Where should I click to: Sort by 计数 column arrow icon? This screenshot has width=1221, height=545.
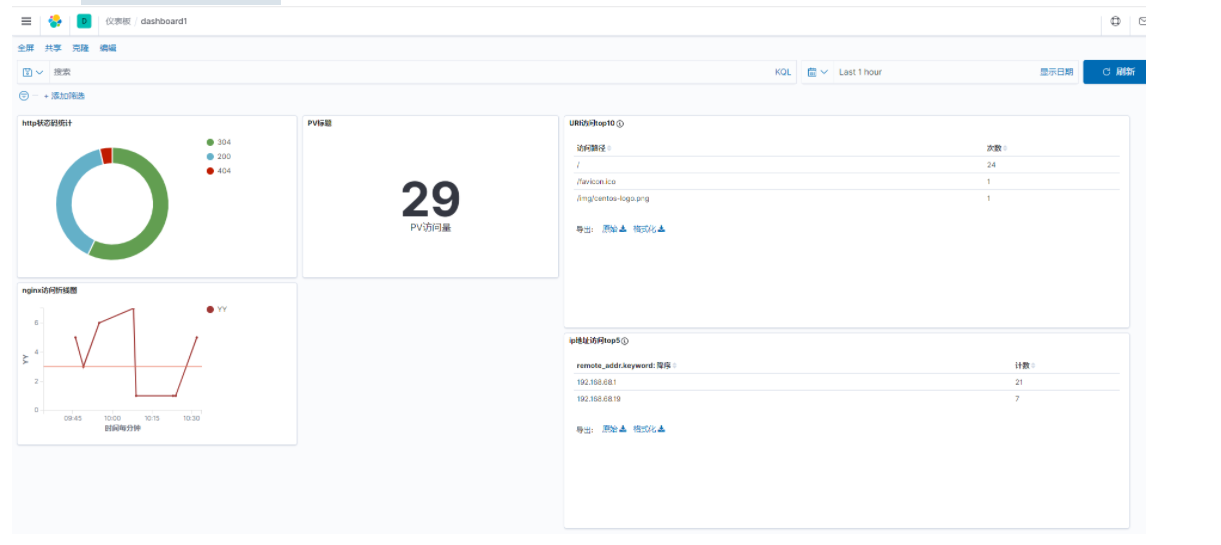coord(1032,366)
